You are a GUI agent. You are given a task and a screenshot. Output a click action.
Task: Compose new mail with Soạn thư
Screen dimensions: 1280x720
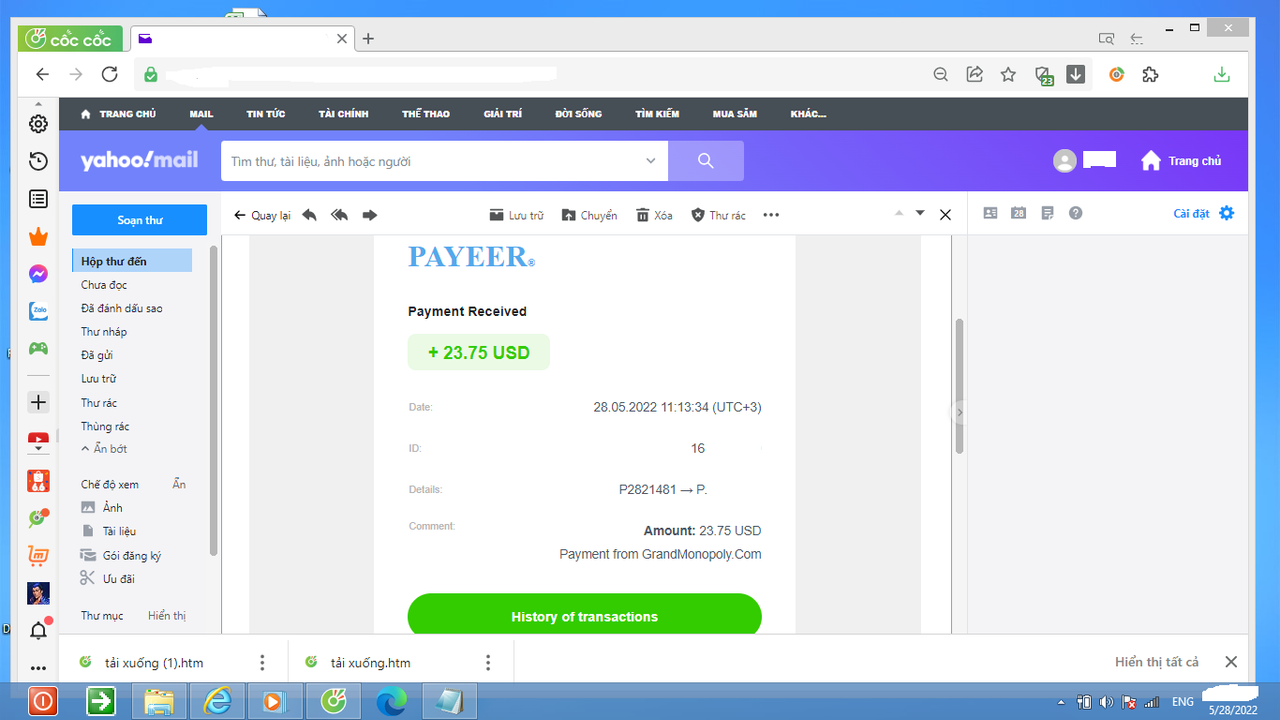140,220
